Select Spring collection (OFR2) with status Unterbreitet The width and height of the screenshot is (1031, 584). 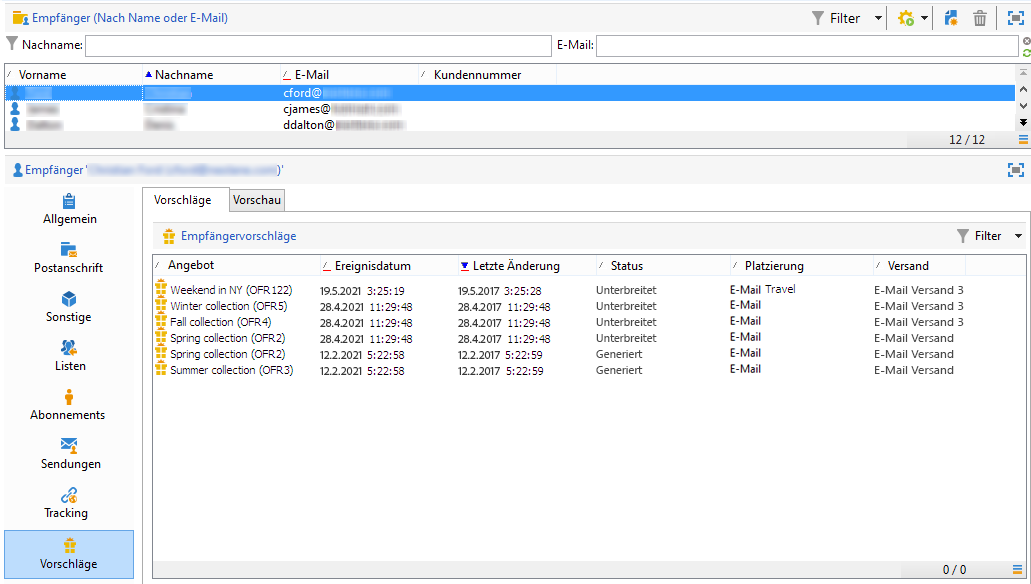pos(228,338)
